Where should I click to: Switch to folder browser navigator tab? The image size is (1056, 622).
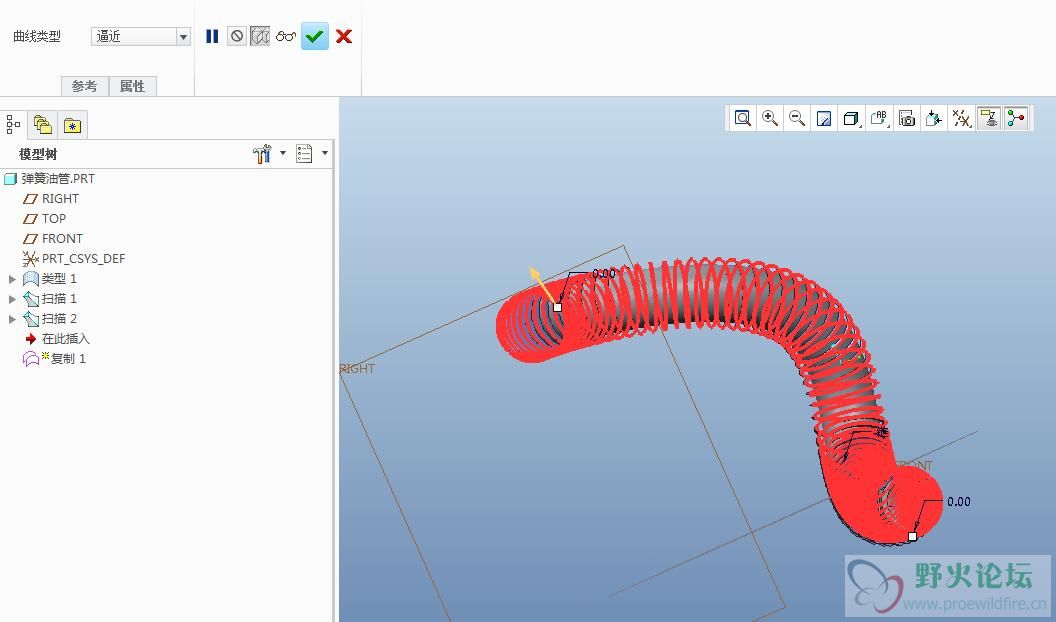[42, 125]
